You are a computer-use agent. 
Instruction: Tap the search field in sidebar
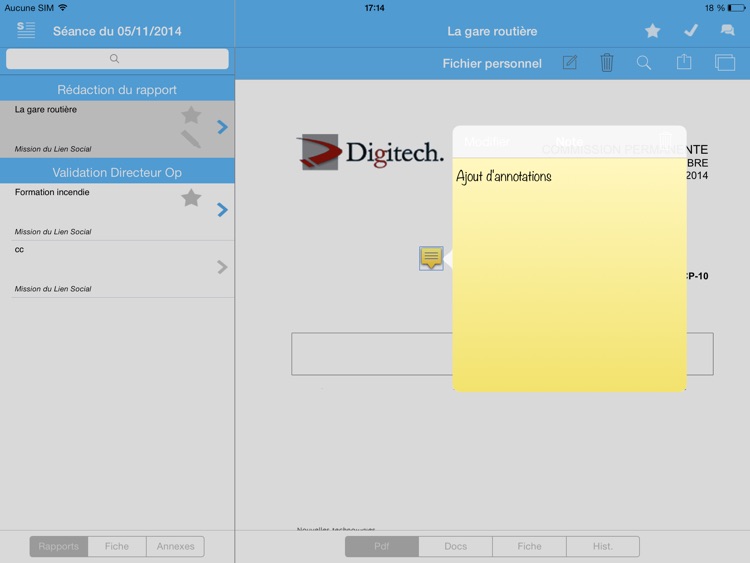click(117, 59)
